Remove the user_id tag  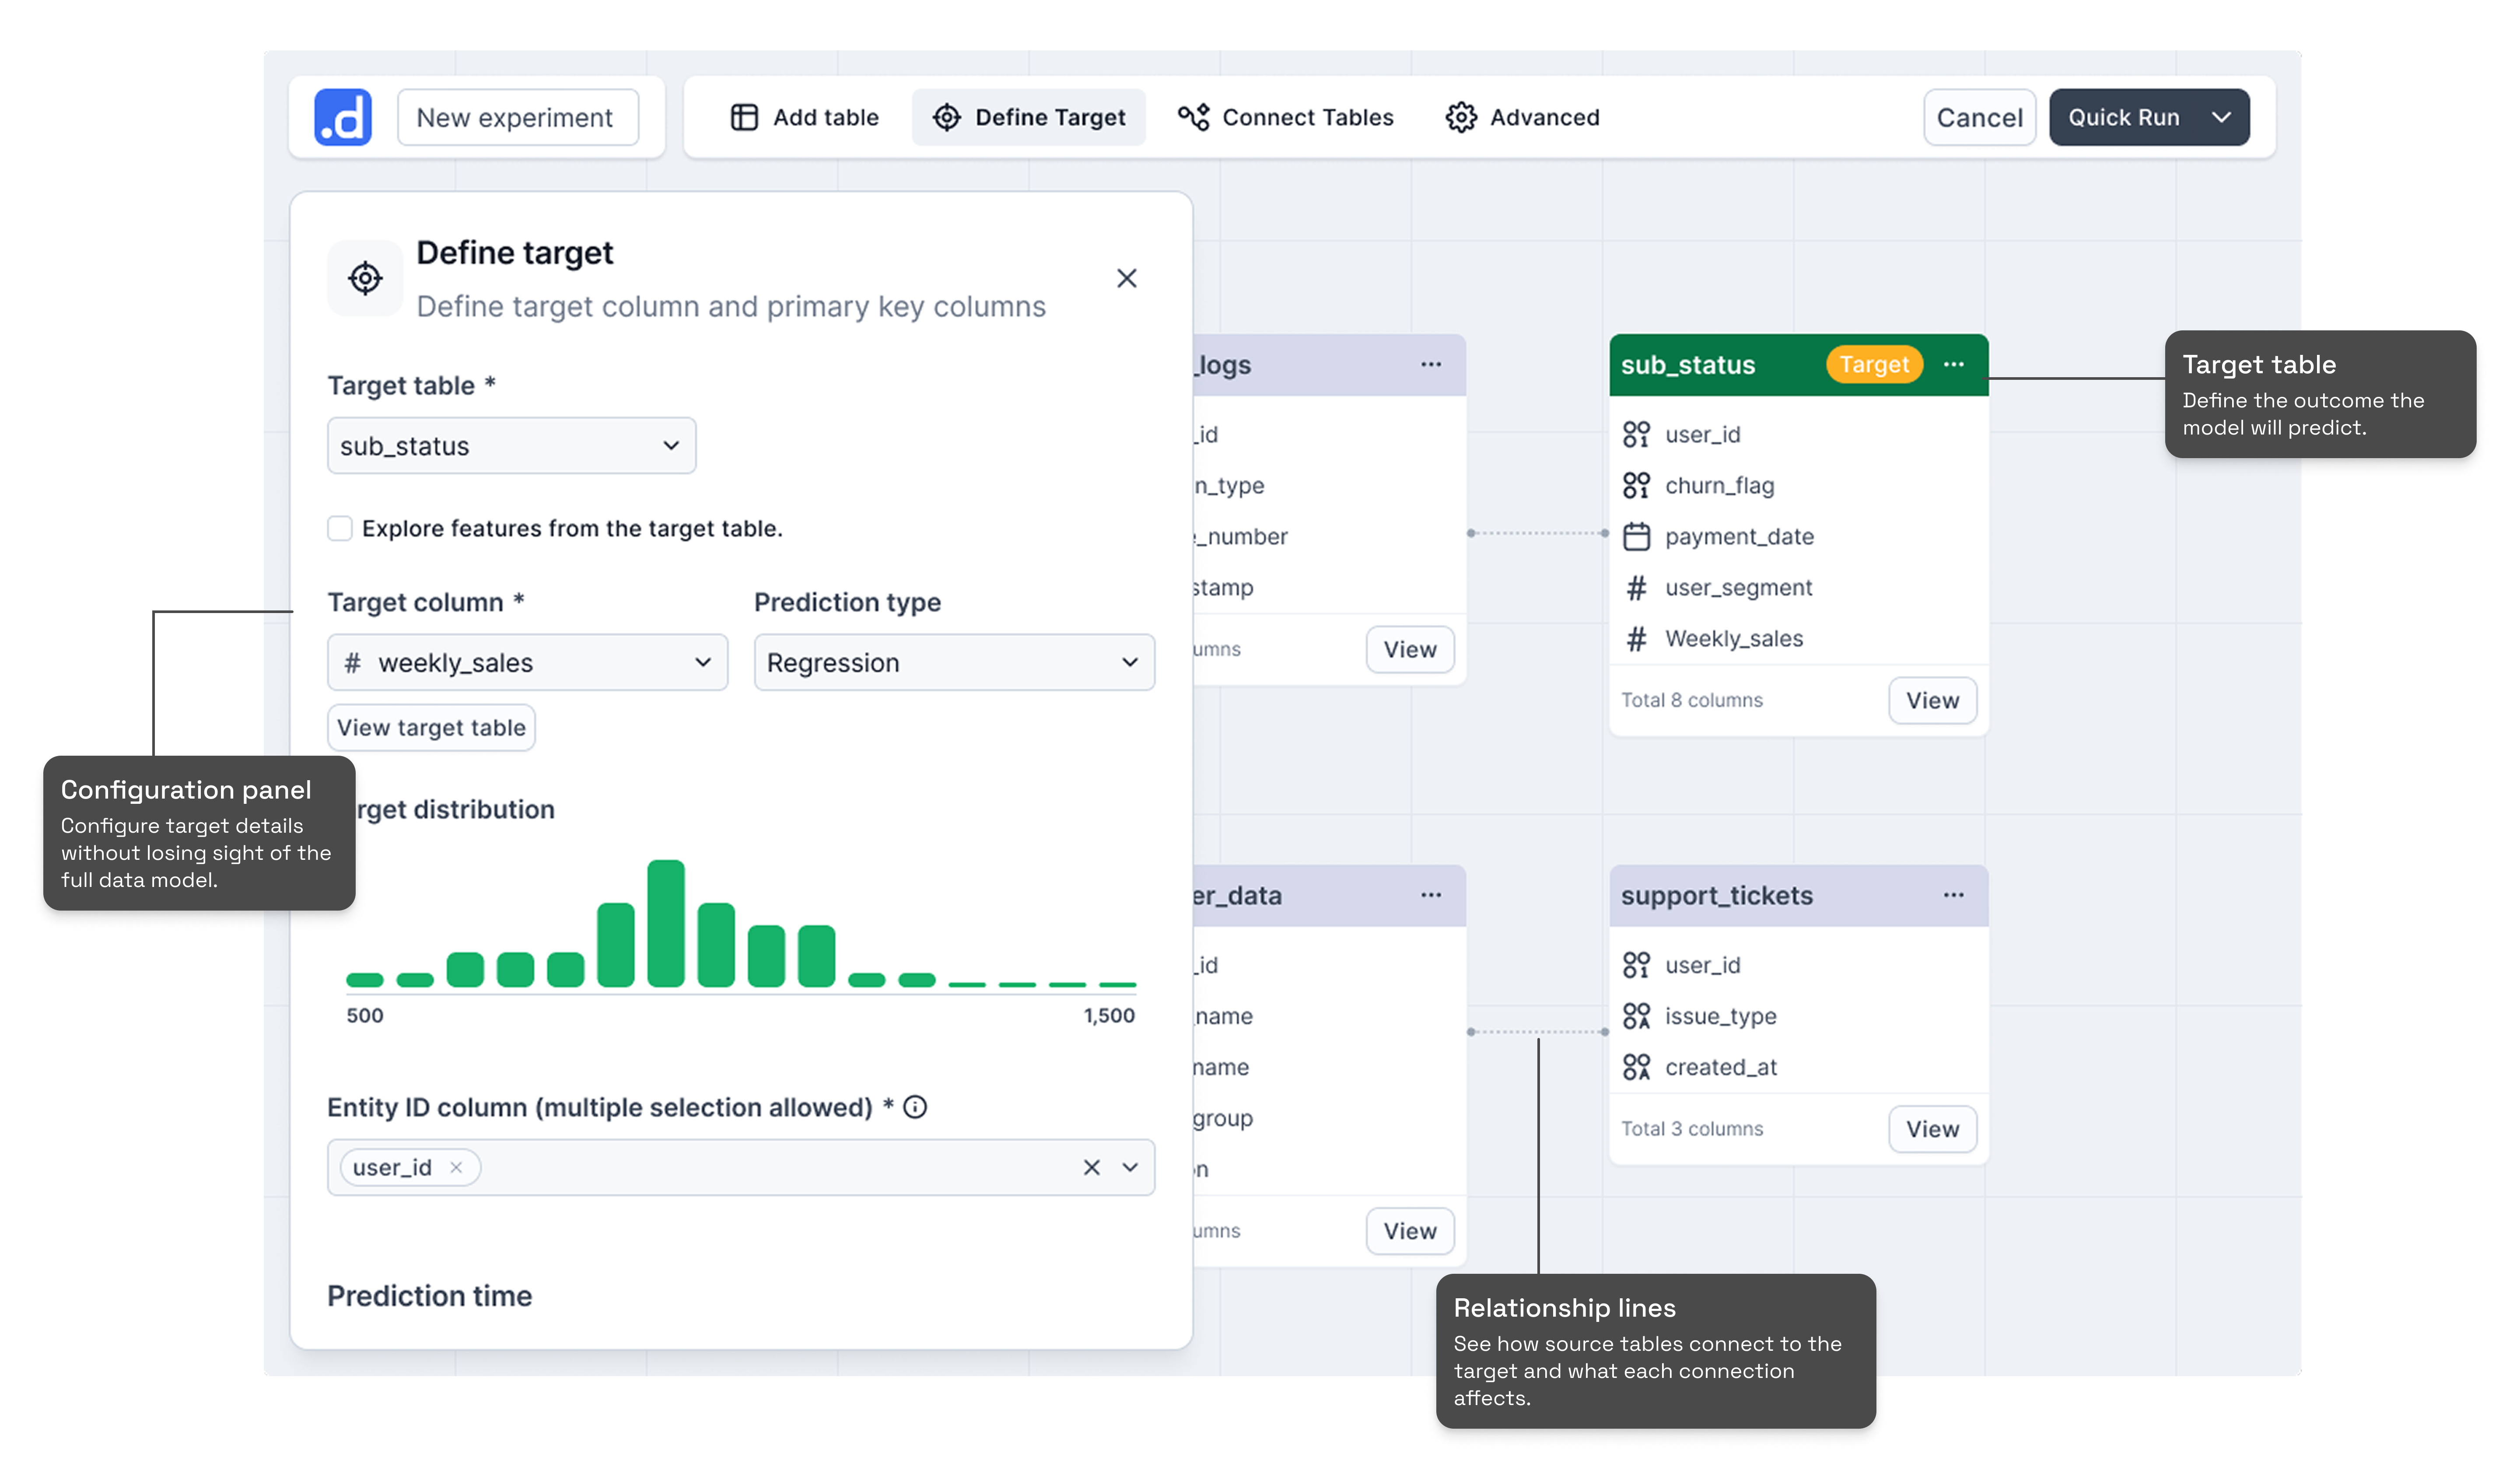click(x=456, y=1167)
